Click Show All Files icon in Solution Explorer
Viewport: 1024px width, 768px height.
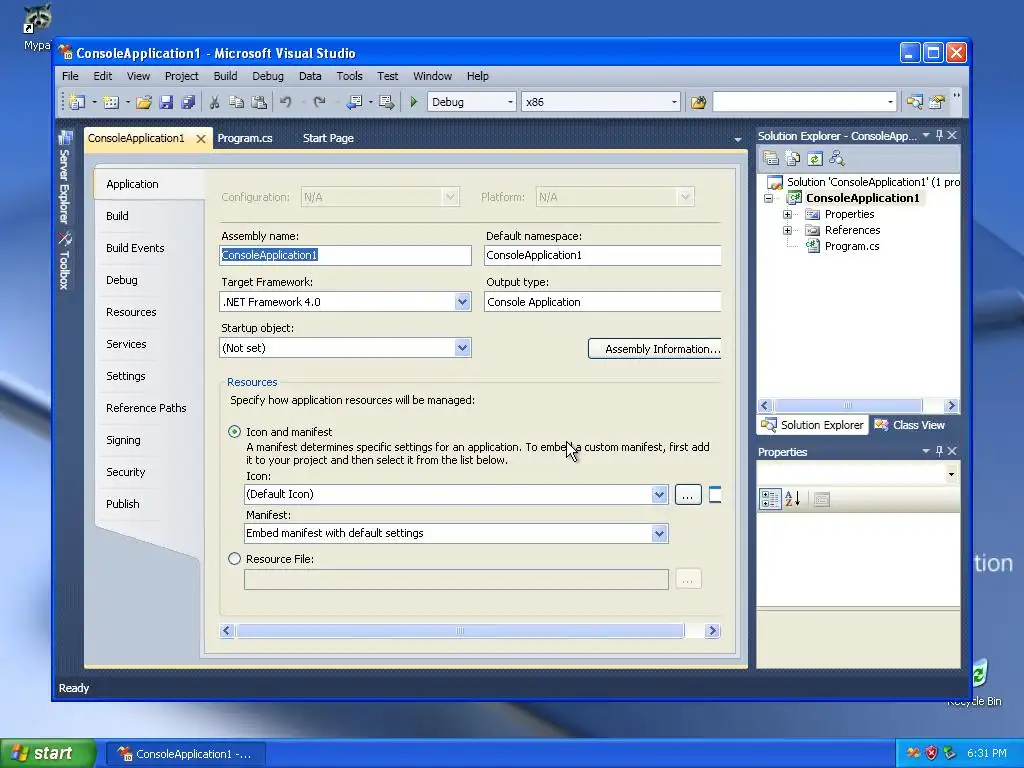(793, 158)
